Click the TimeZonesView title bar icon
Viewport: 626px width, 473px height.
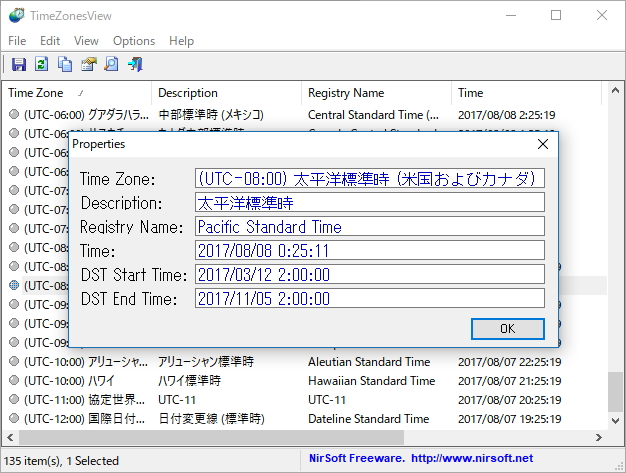[x=17, y=16]
